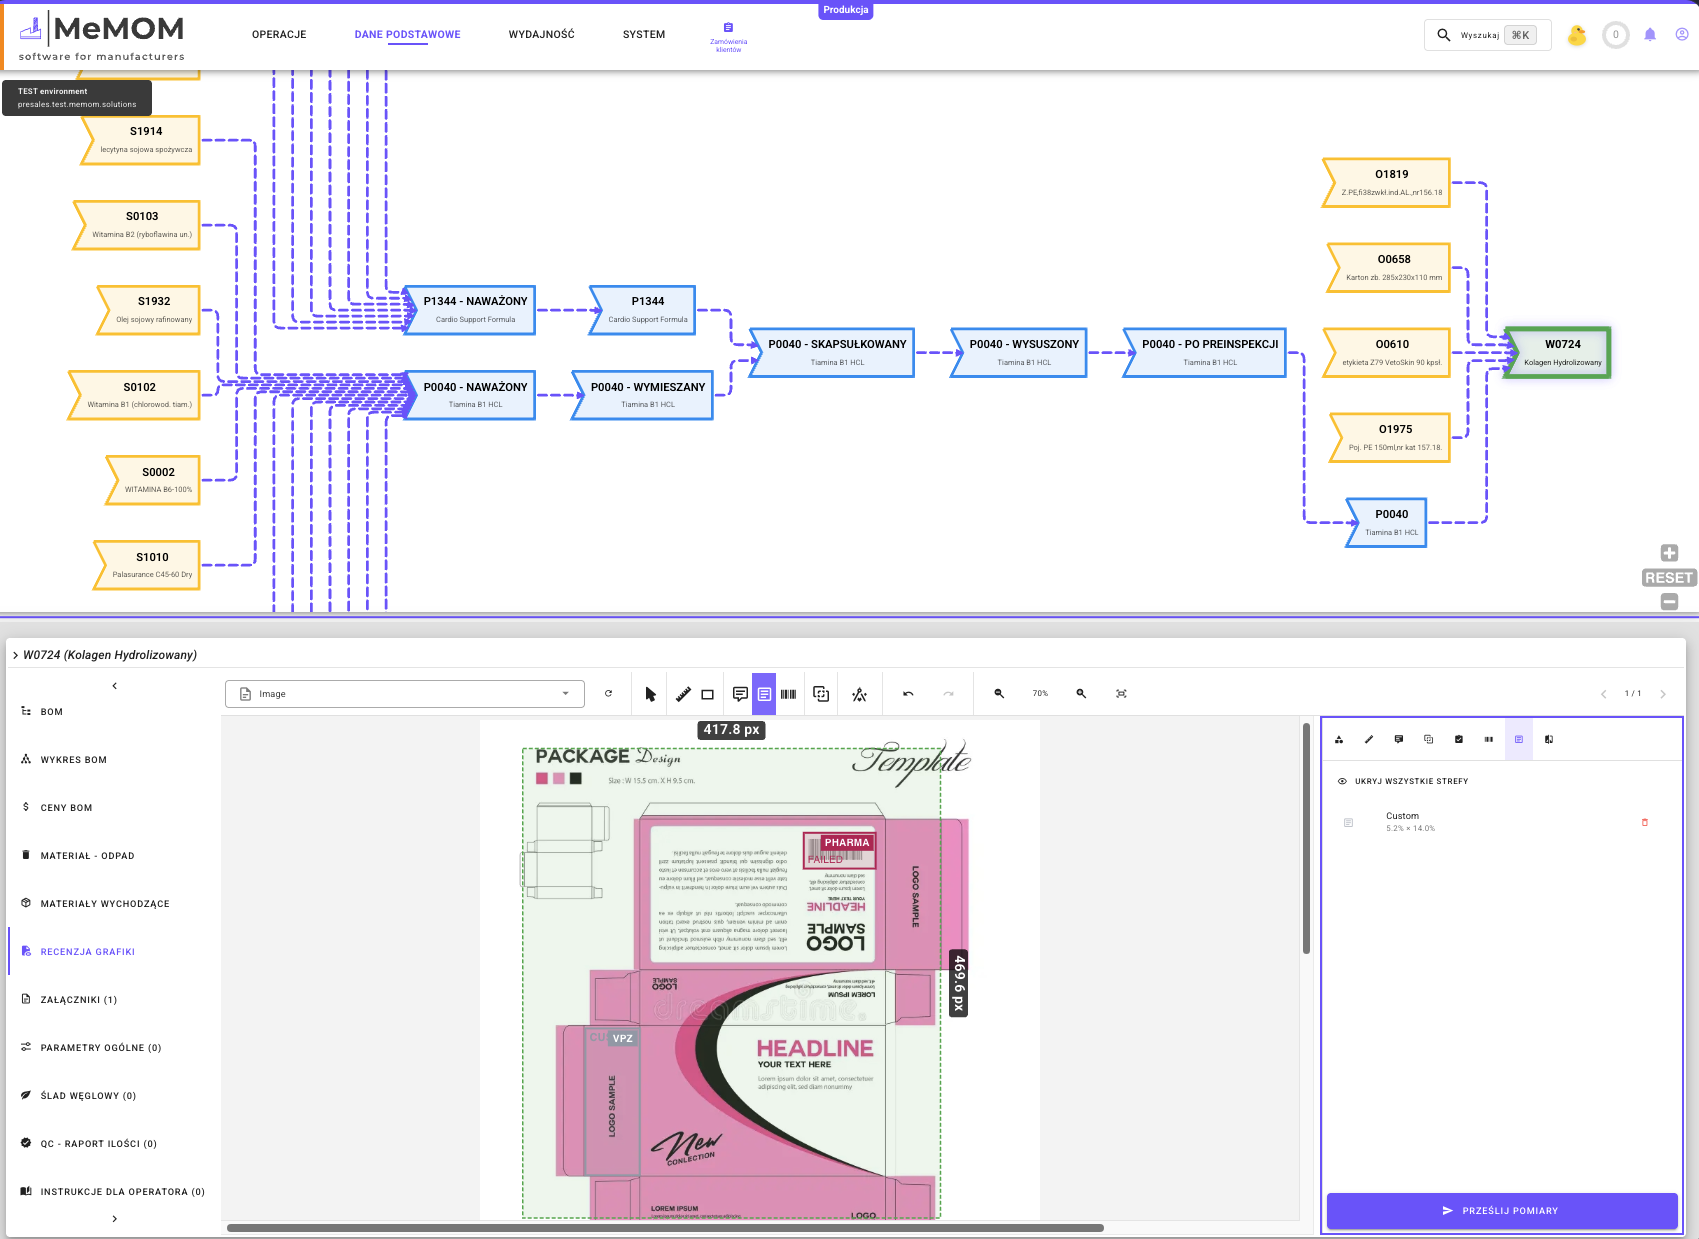Screen dimensions: 1699x1239
Task: Open notifications bell
Action: click(1650, 35)
